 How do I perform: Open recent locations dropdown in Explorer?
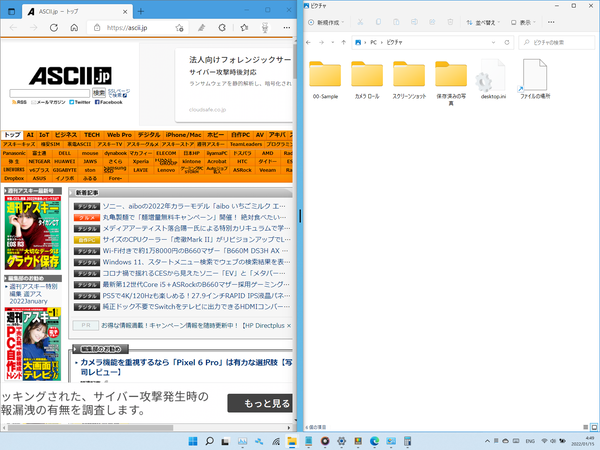click(x=333, y=42)
